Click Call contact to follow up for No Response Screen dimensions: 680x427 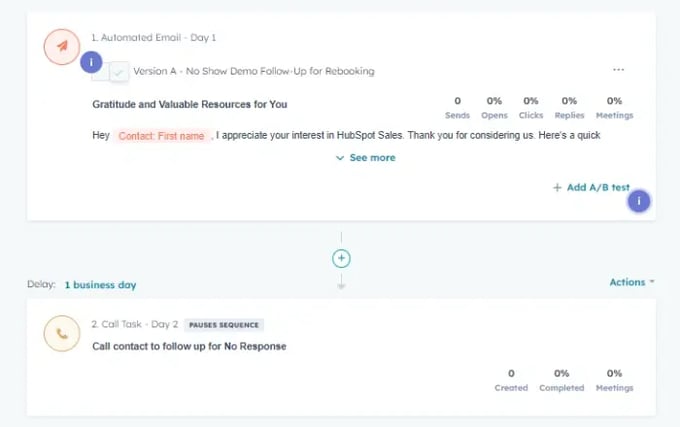click(189, 346)
